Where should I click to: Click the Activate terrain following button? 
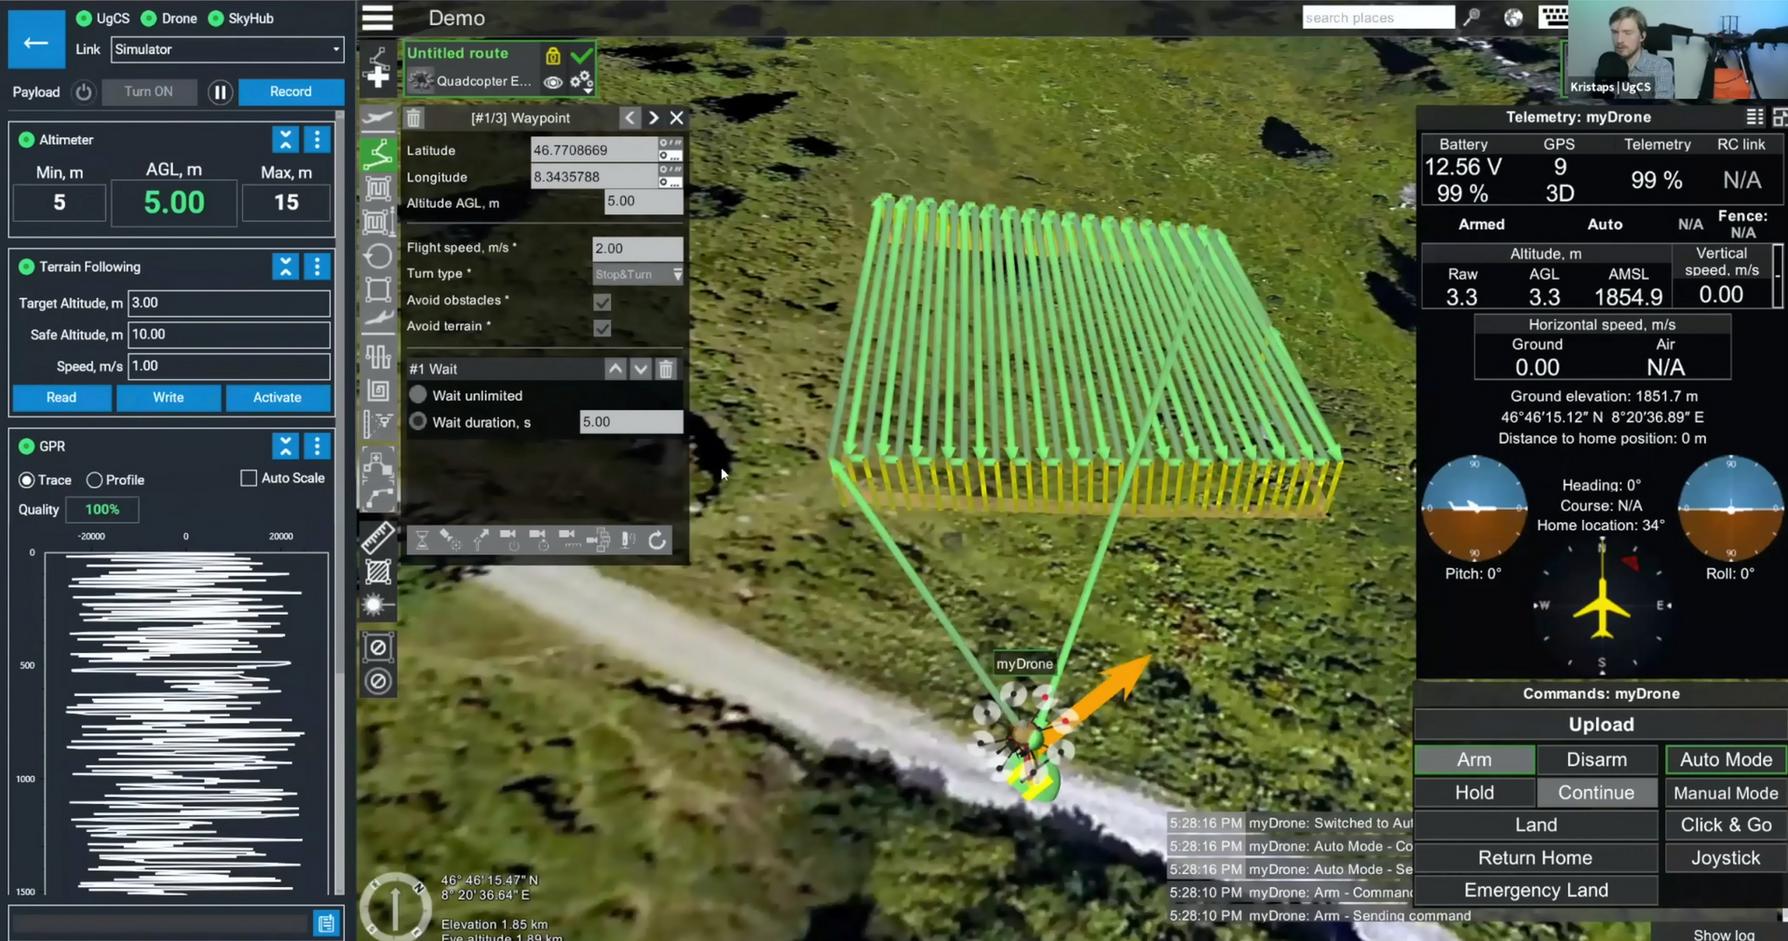tap(277, 398)
